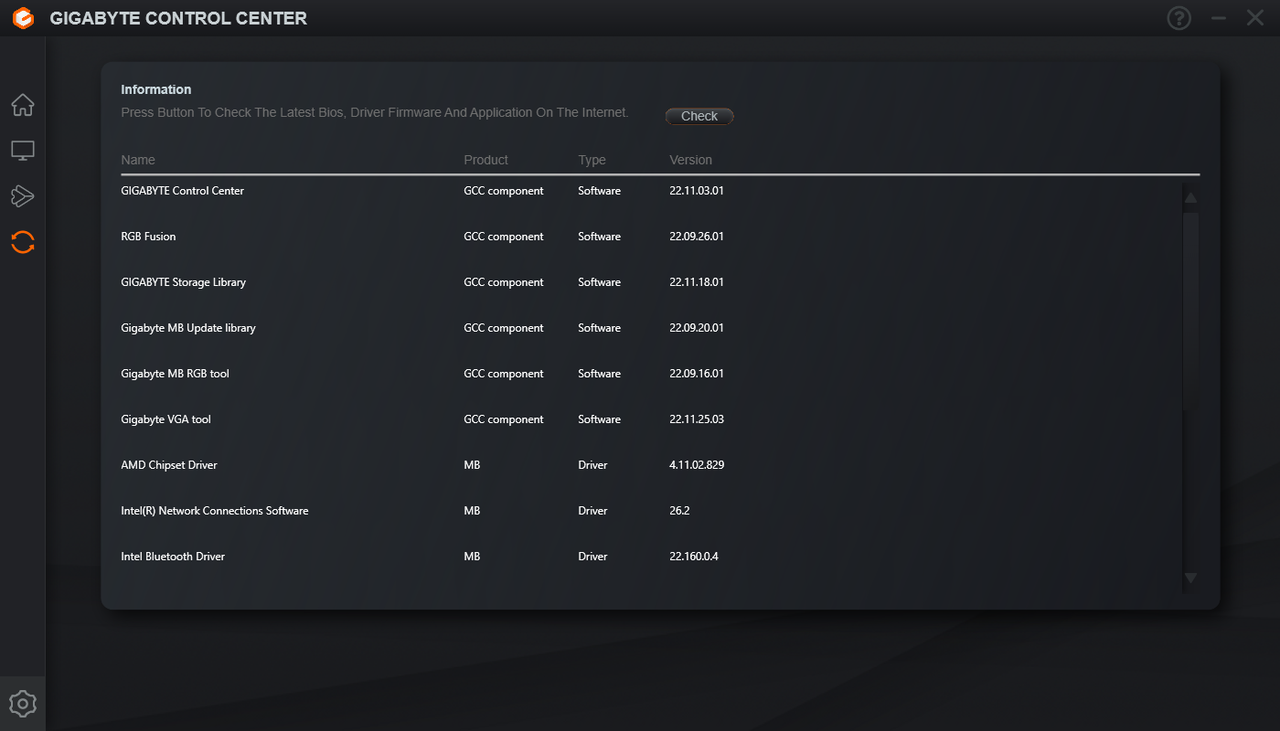This screenshot has width=1280, height=731.
Task: Click version 22.09.16.01
Action: click(x=697, y=374)
